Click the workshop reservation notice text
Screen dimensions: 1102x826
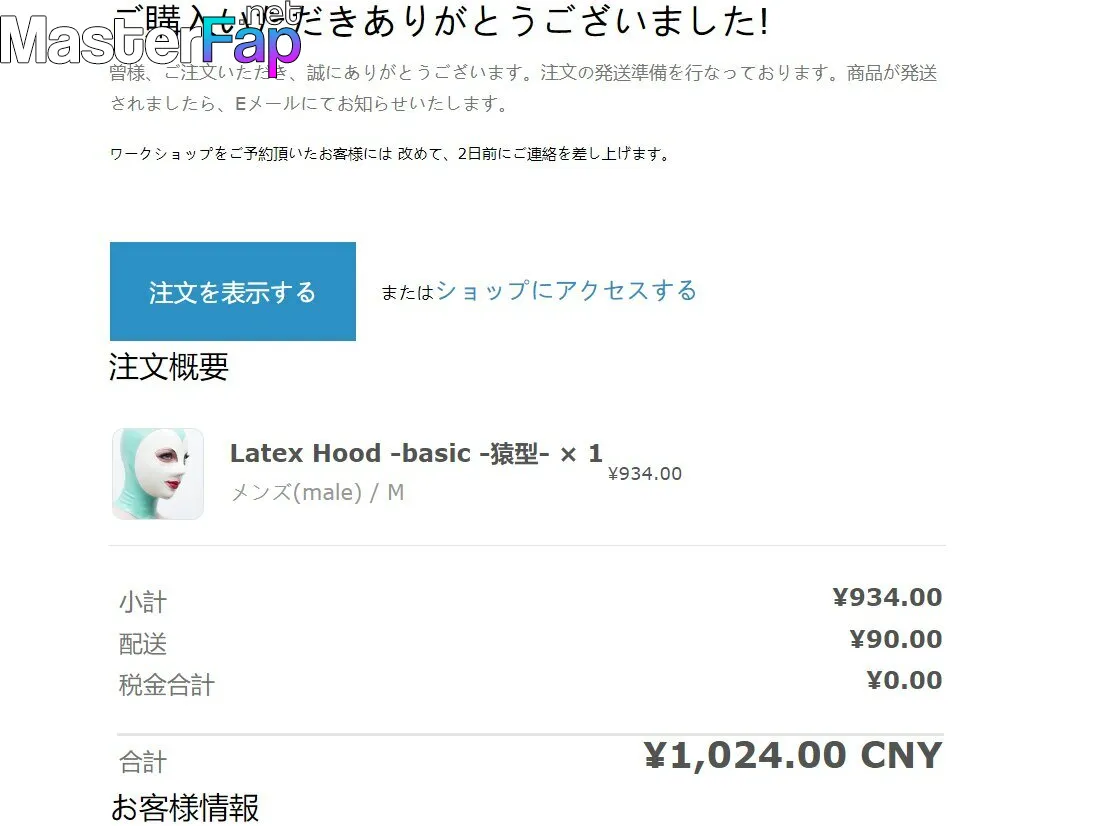(x=391, y=153)
